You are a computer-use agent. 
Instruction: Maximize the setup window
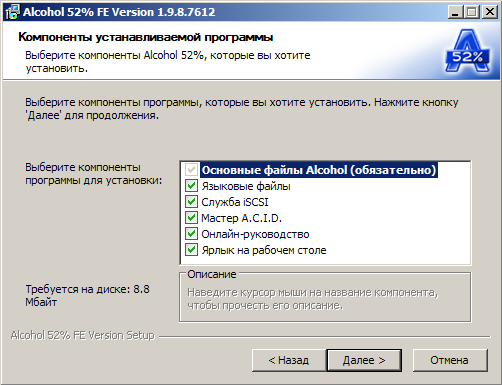(x=472, y=12)
